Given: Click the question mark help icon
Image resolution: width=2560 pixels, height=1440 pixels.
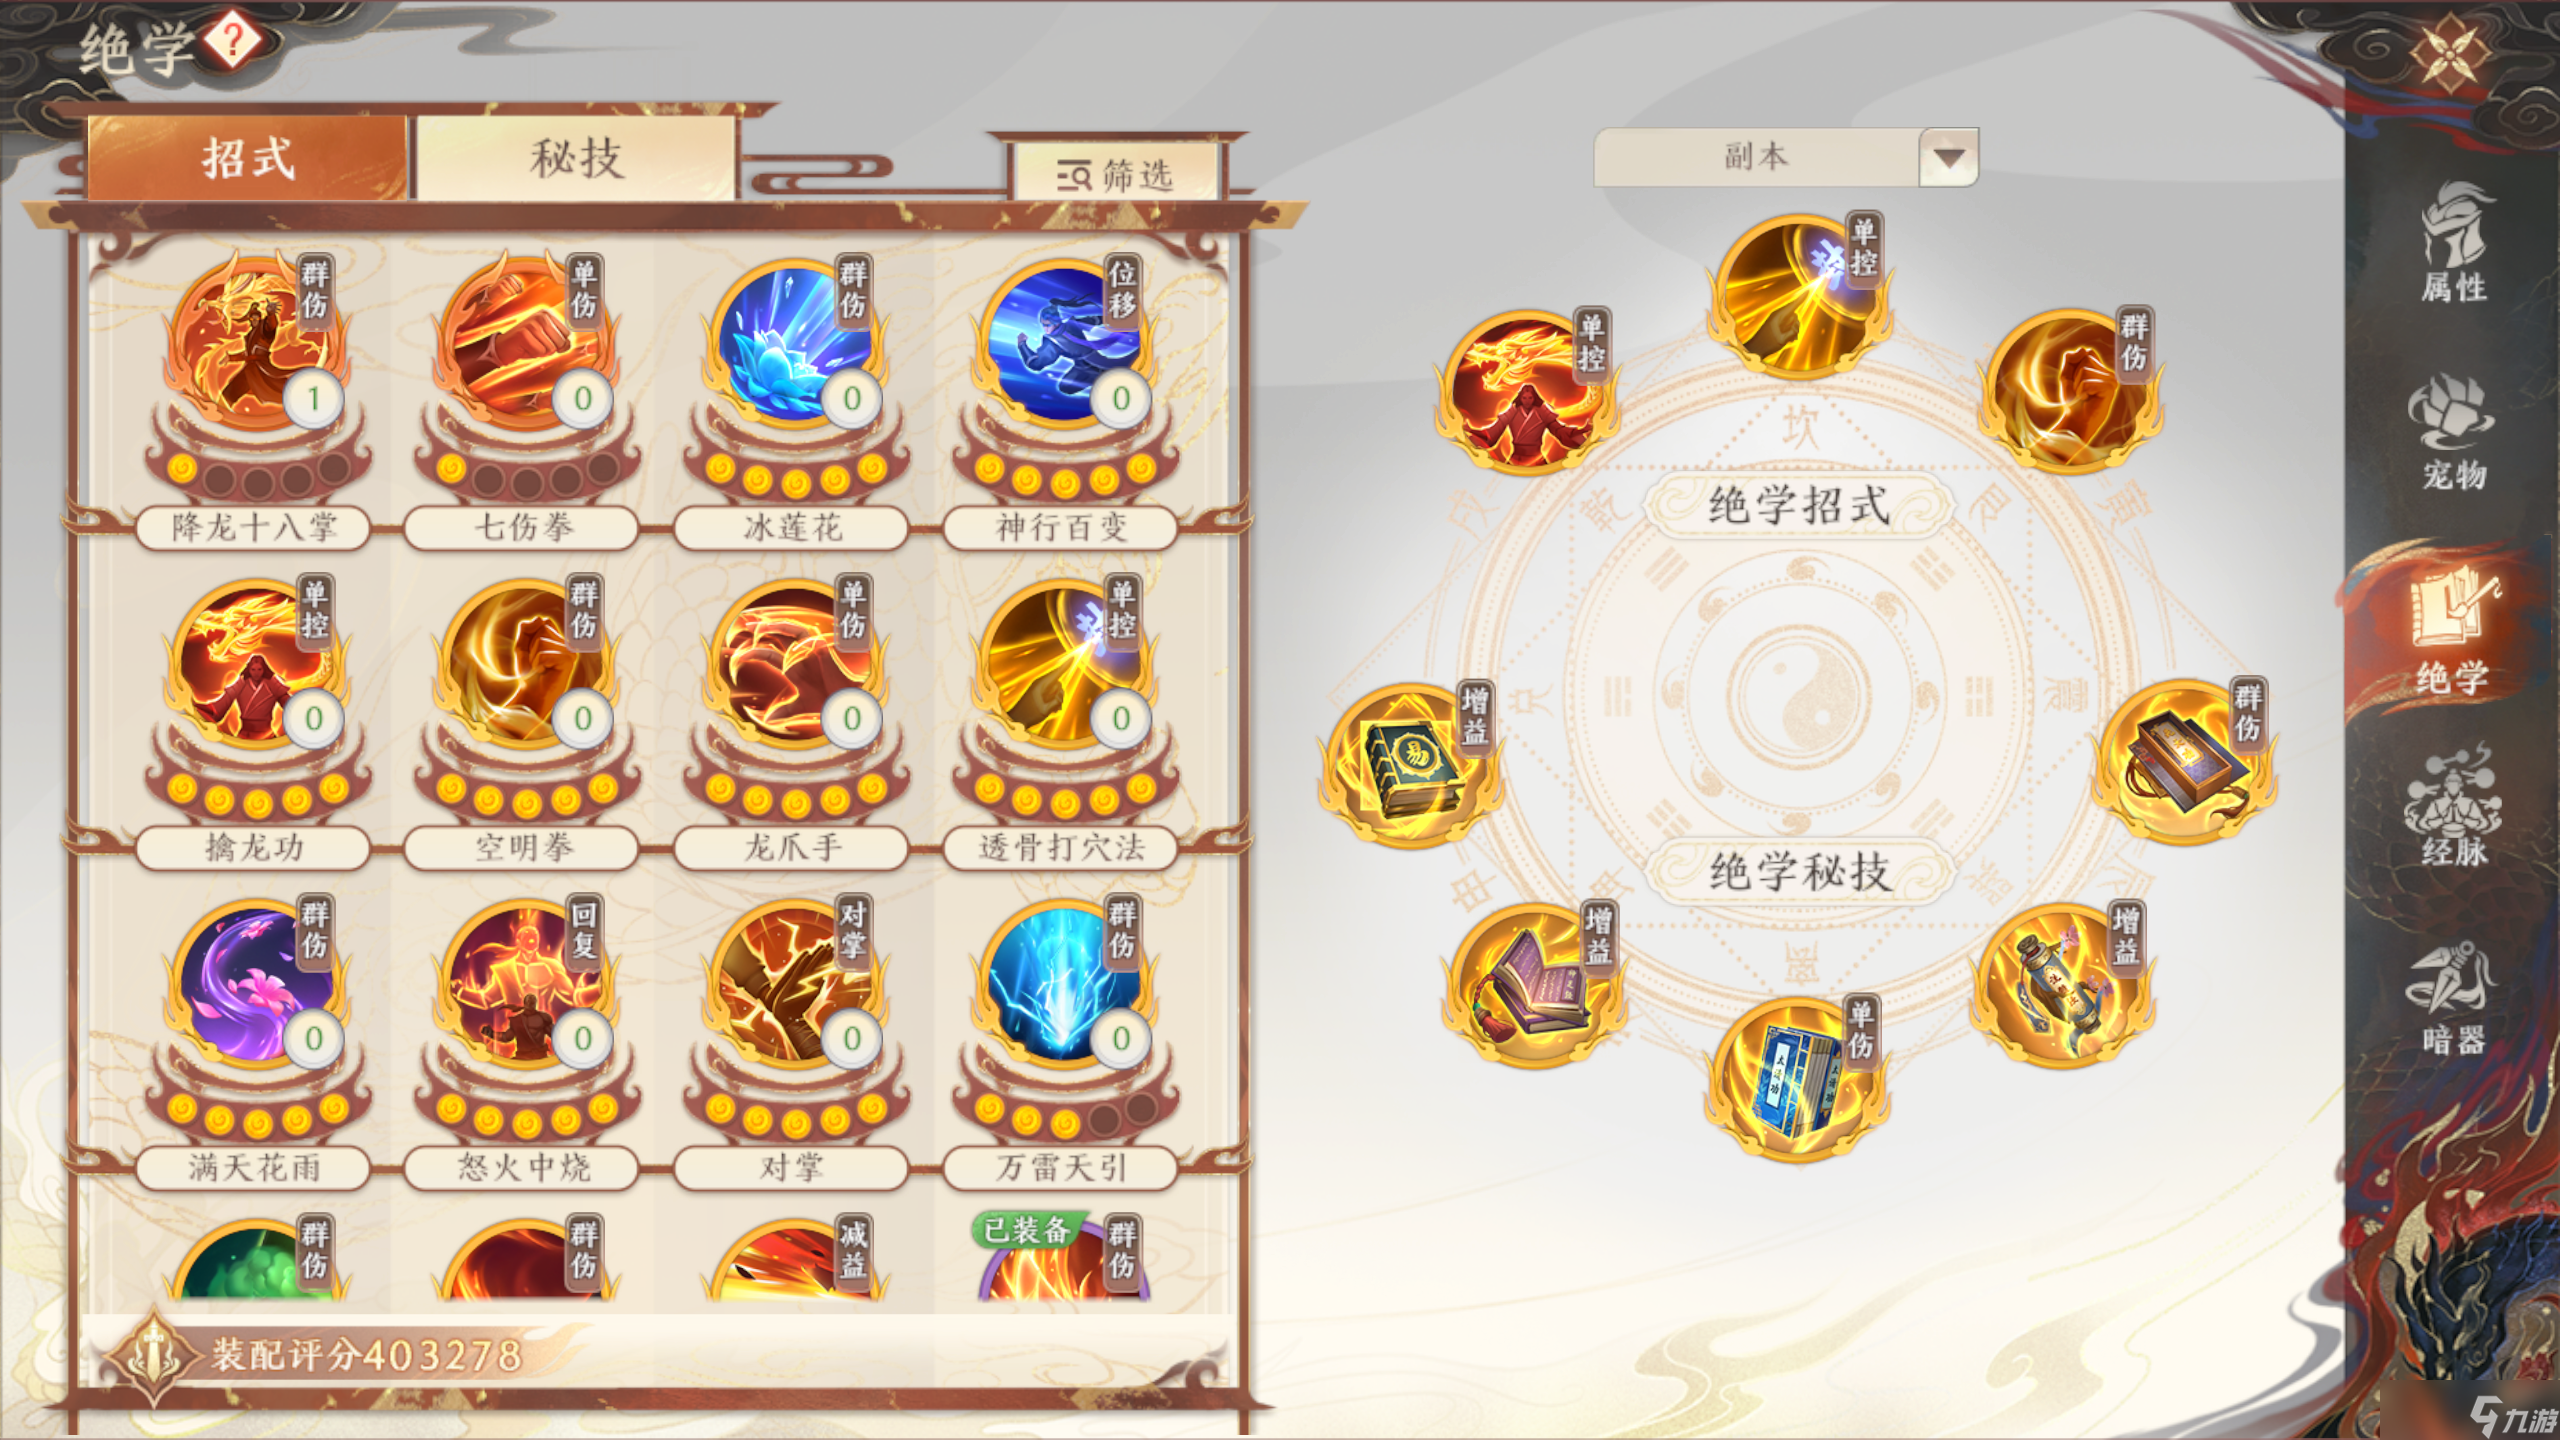Looking at the screenshot, I should [233, 41].
